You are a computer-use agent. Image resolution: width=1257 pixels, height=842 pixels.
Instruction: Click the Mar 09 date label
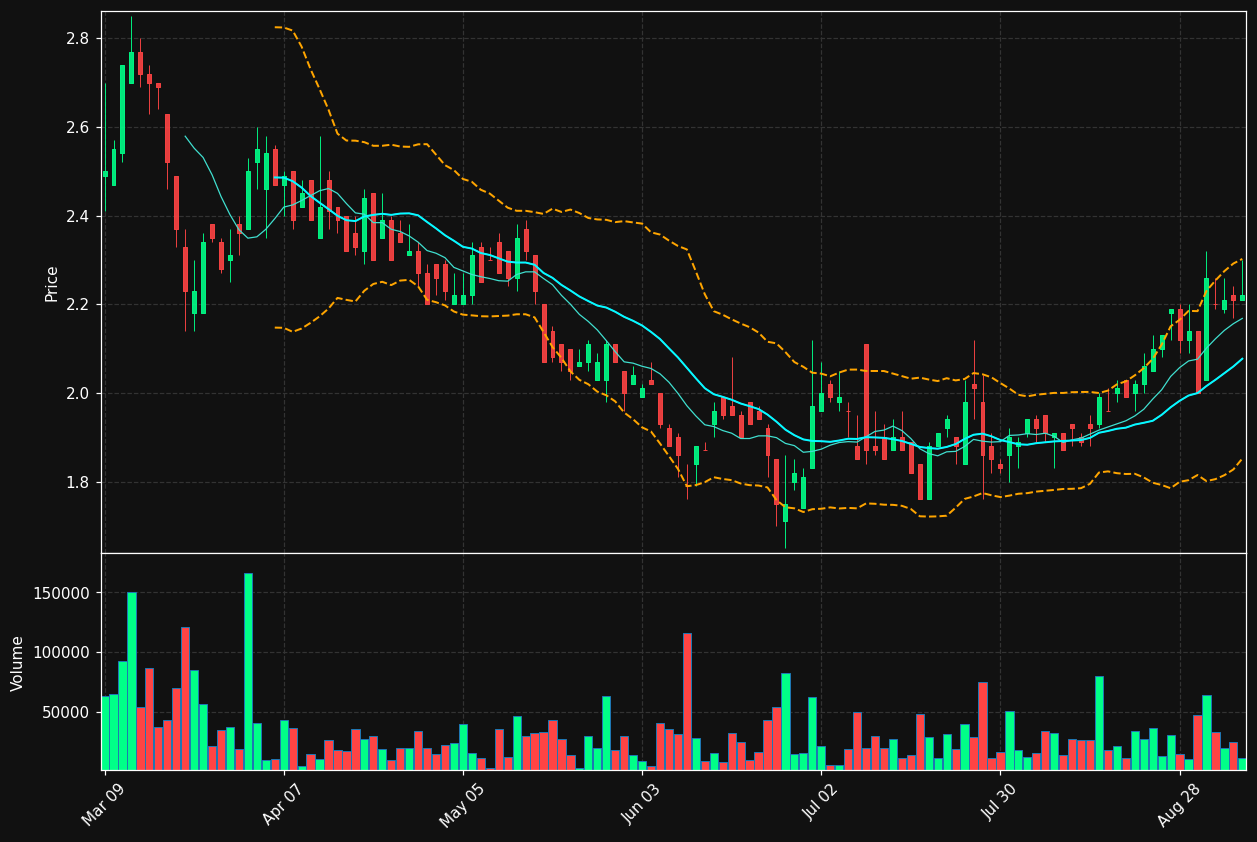(x=103, y=803)
